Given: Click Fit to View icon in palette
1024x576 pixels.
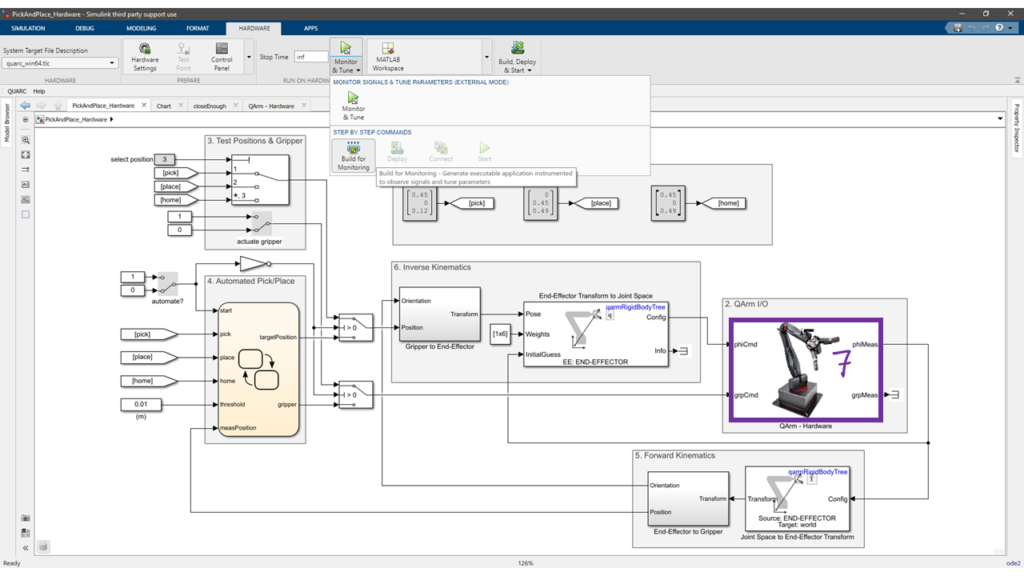Looking at the screenshot, I should [26, 155].
